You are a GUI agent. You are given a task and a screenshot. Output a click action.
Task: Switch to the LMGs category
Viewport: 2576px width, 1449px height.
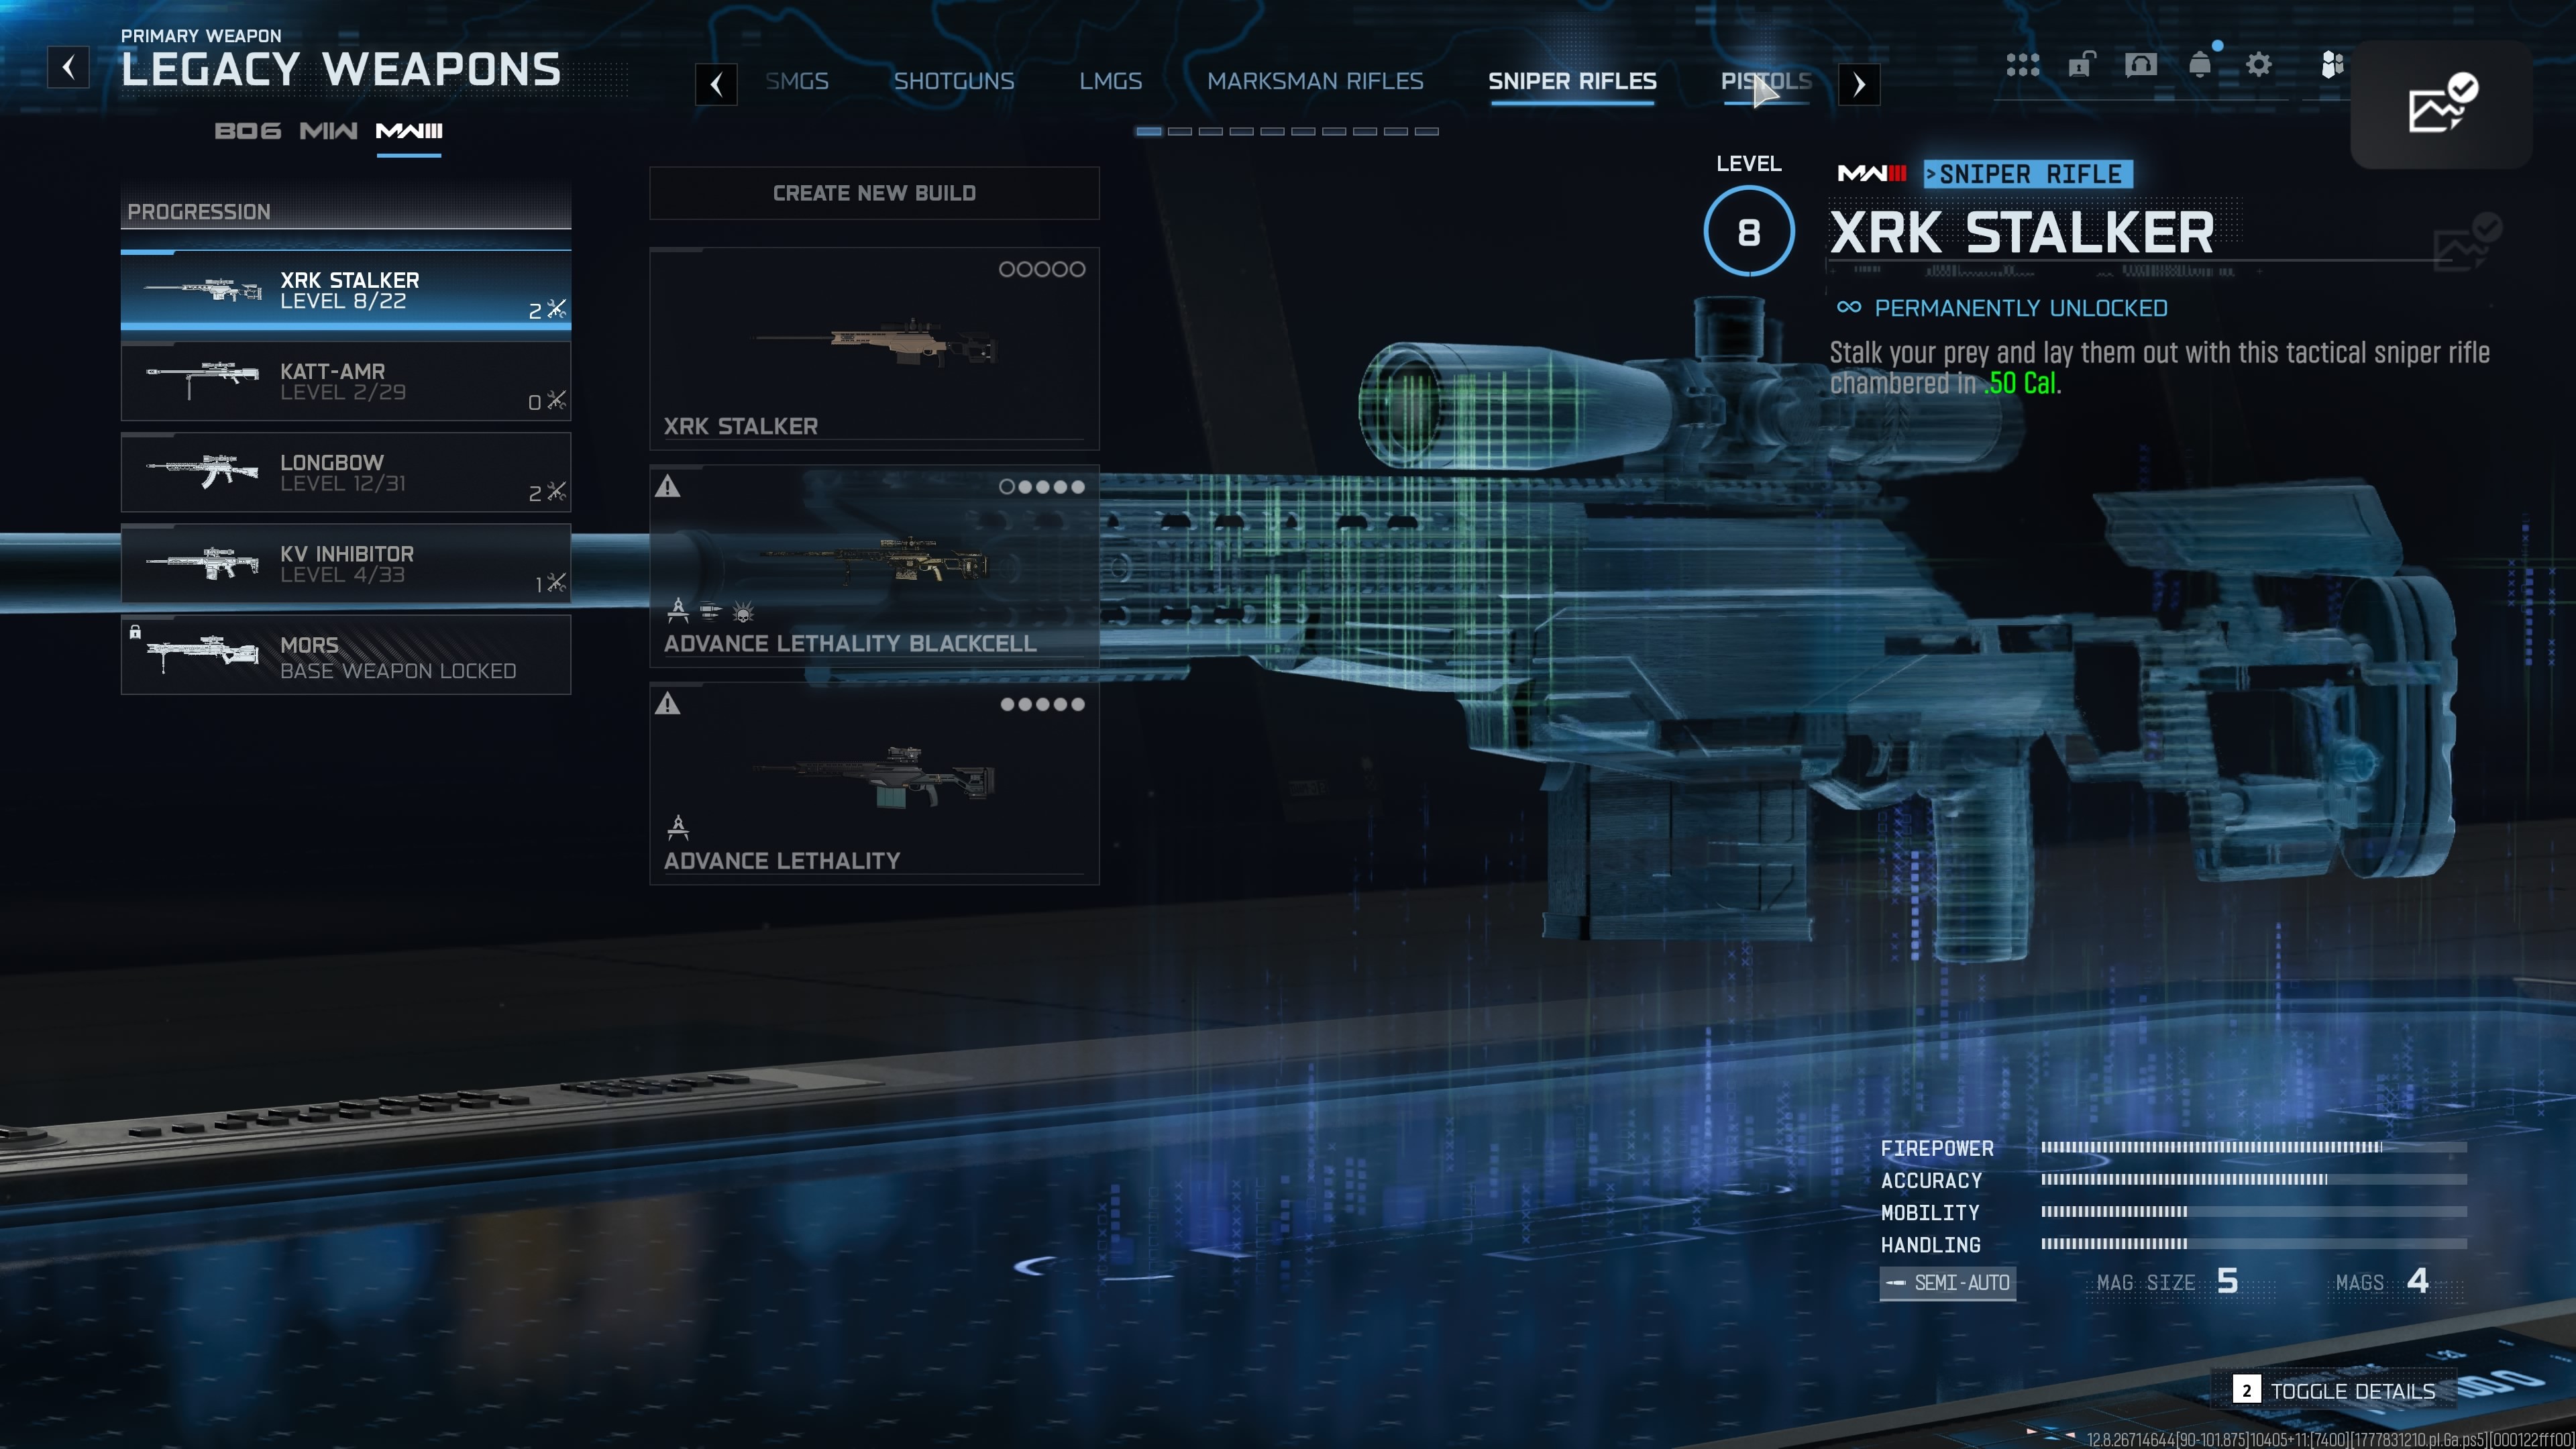tap(1111, 81)
